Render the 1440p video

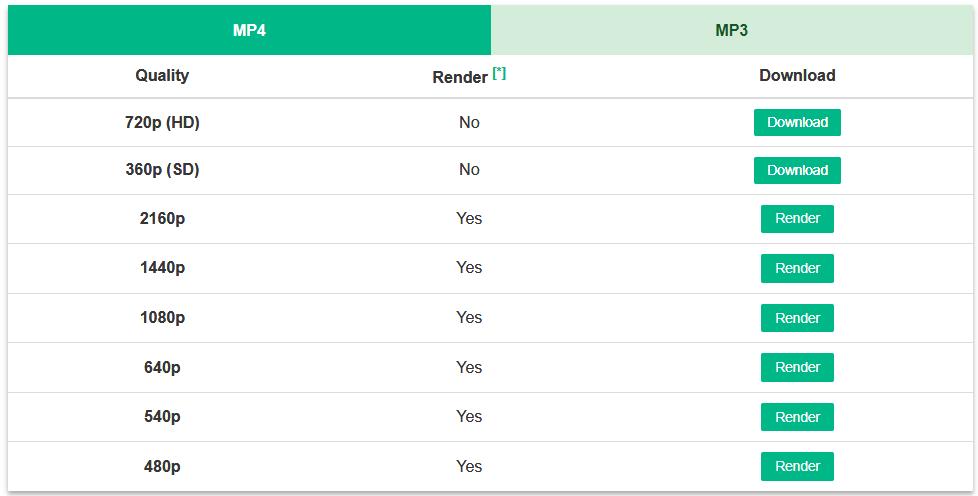click(x=797, y=268)
